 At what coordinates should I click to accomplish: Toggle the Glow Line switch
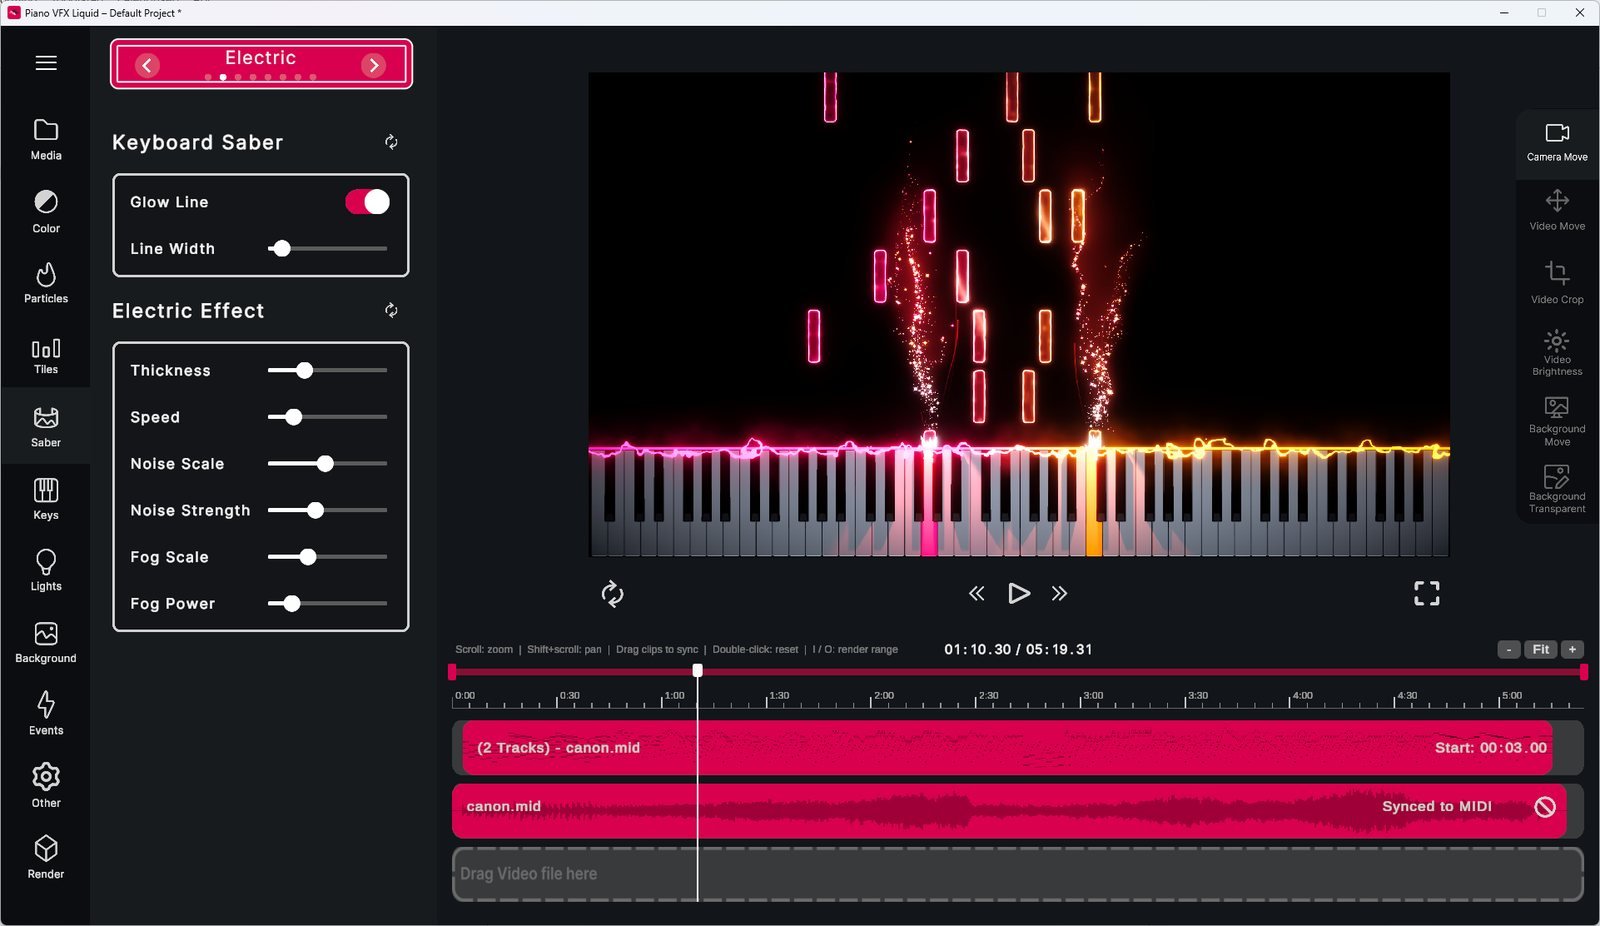coord(367,202)
